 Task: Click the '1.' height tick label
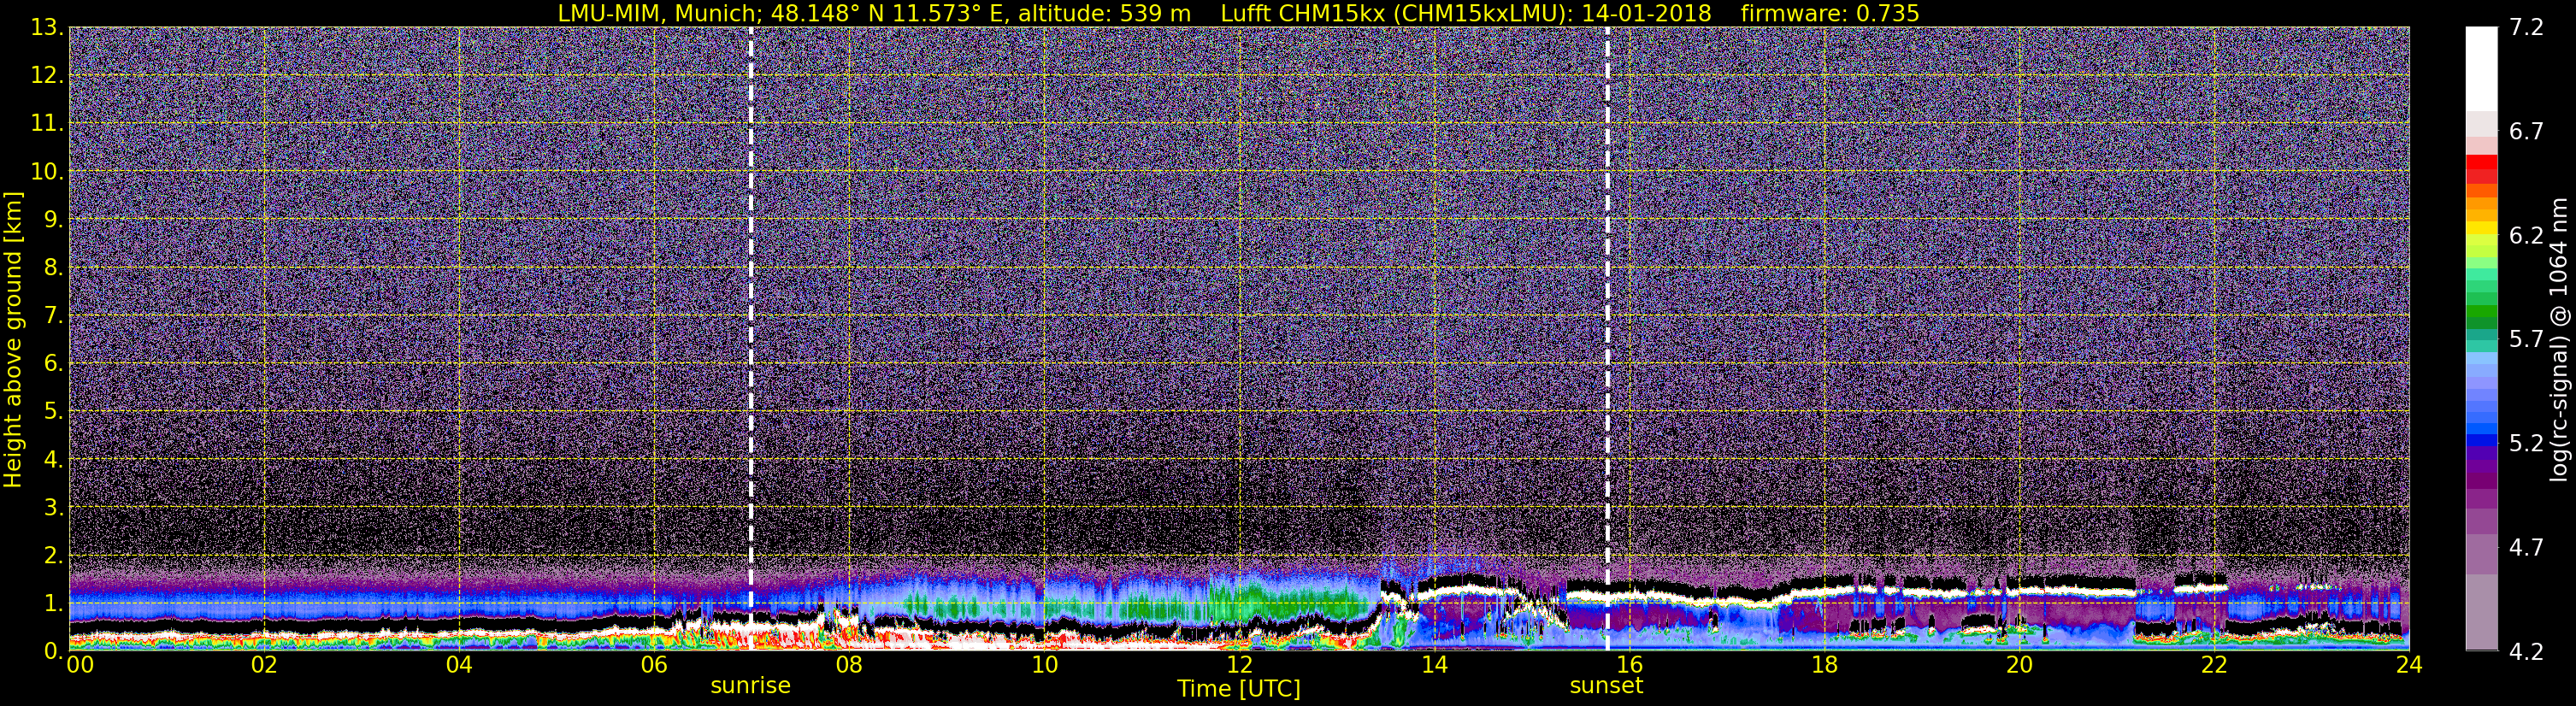pos(54,603)
